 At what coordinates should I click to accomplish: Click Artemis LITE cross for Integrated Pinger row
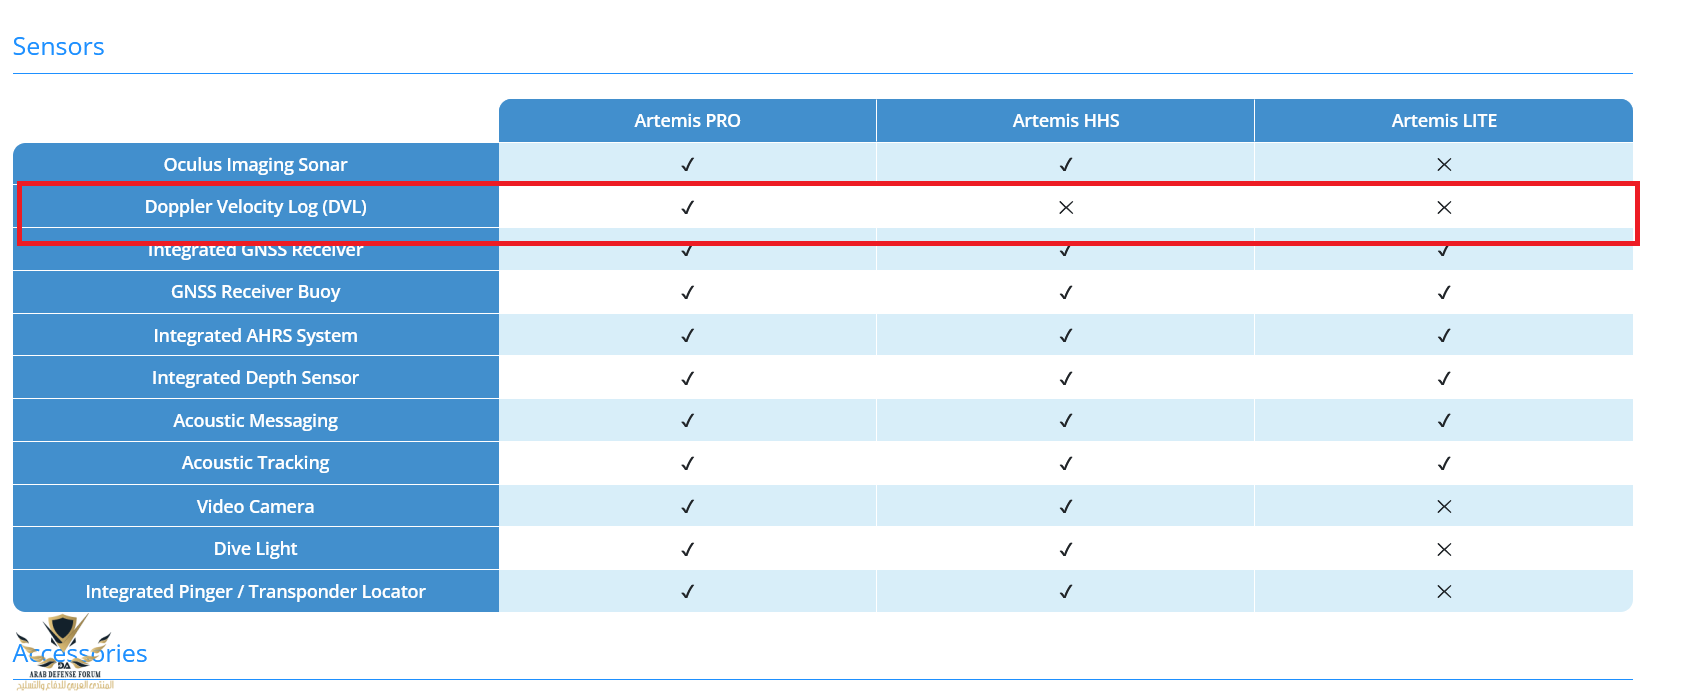pyautogui.click(x=1444, y=592)
